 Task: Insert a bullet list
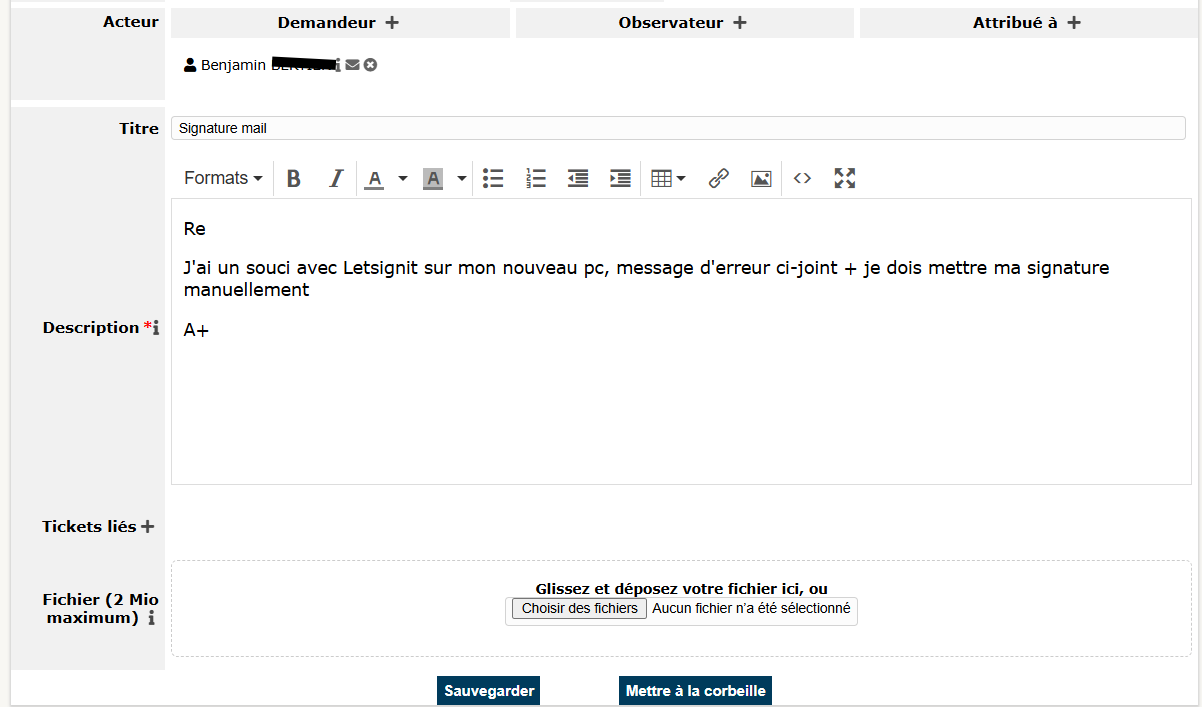tap(493, 179)
